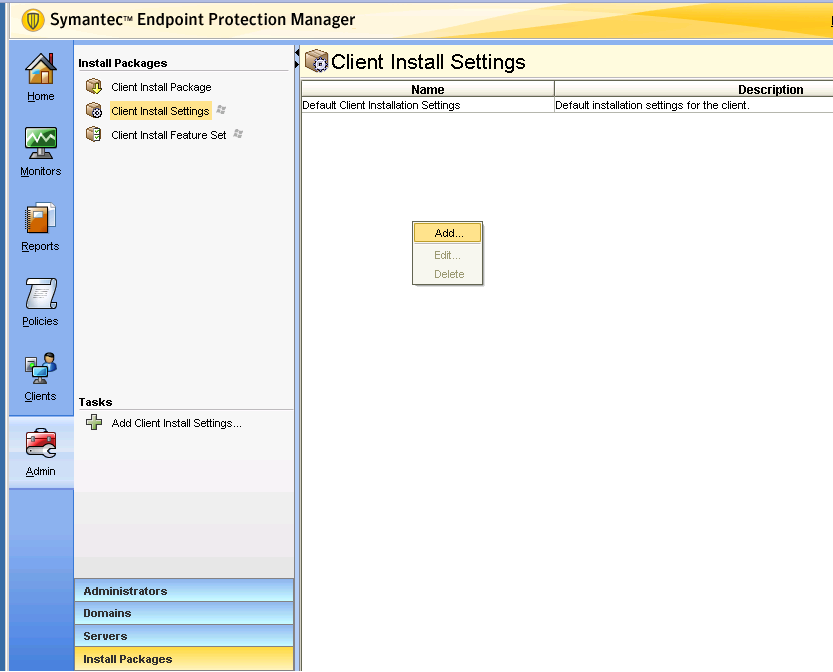Screen dimensions: 833x672
Task: Click Edit... in the context menu
Action: [x=448, y=255]
